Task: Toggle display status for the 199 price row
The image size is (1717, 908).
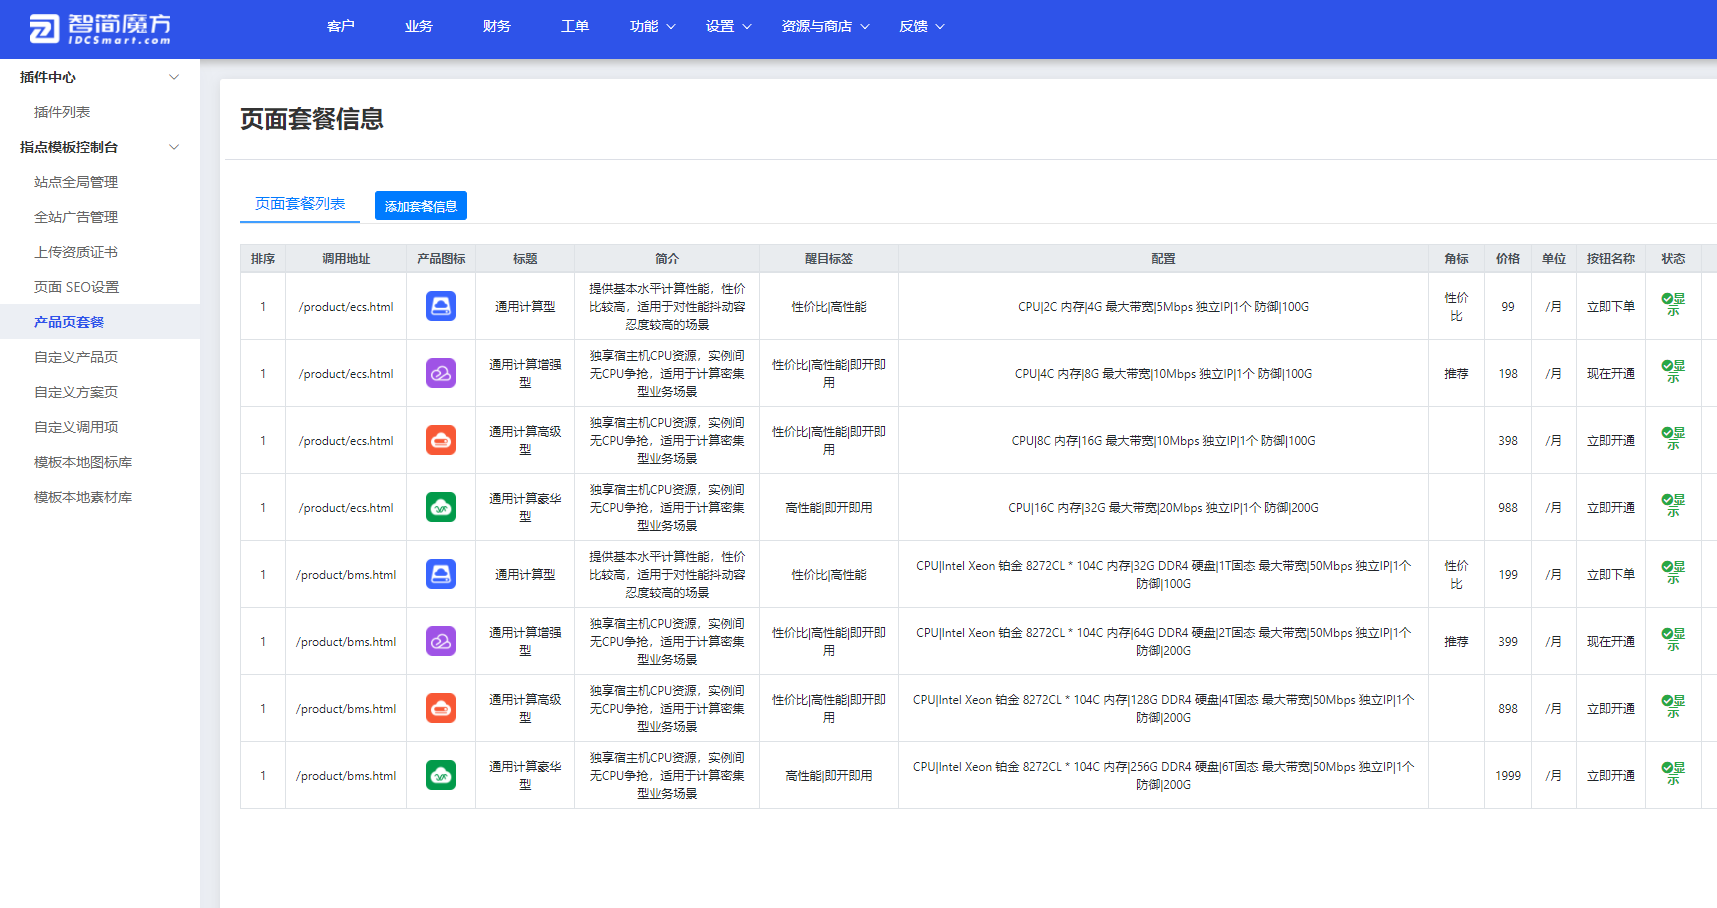Action: pos(1673,573)
